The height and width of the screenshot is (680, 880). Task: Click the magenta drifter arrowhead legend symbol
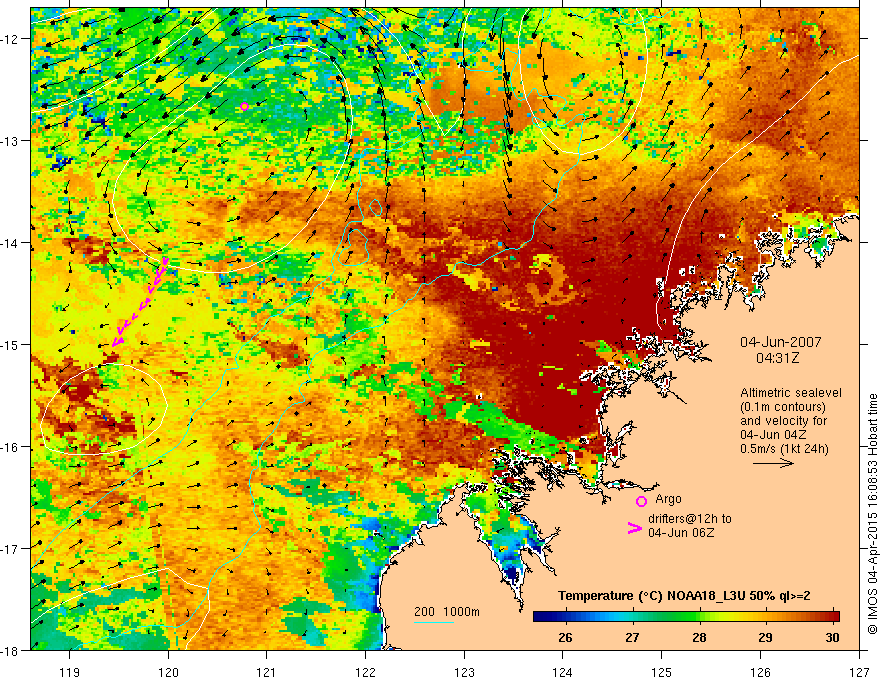point(635,528)
